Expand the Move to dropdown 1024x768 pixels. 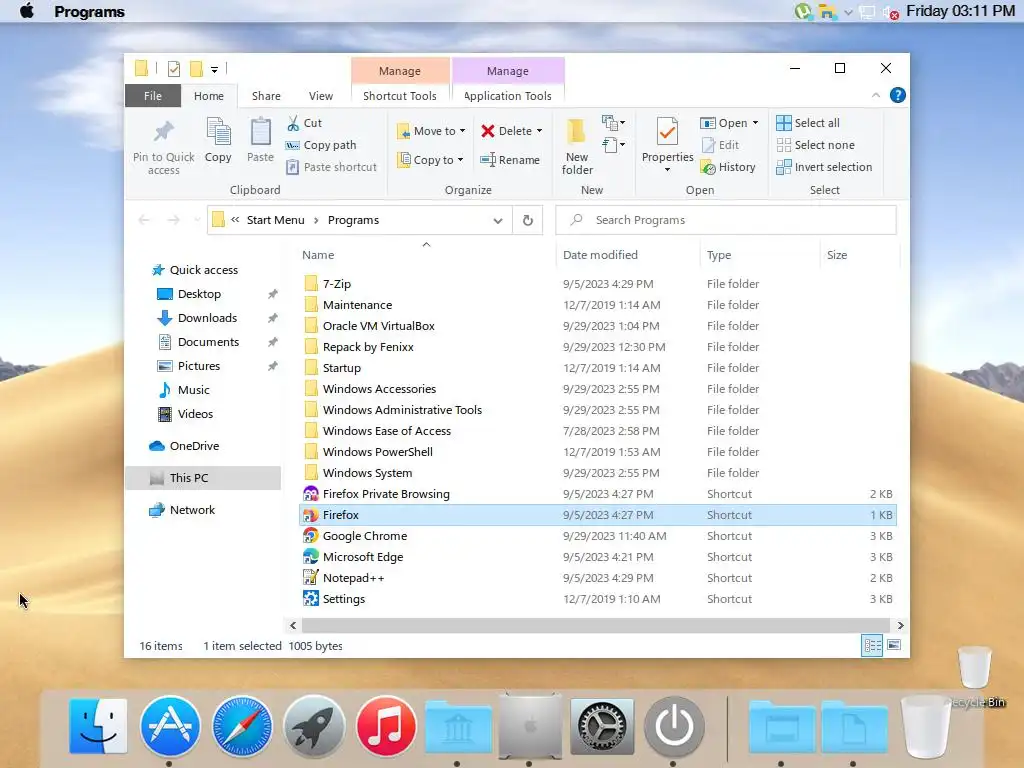462,131
